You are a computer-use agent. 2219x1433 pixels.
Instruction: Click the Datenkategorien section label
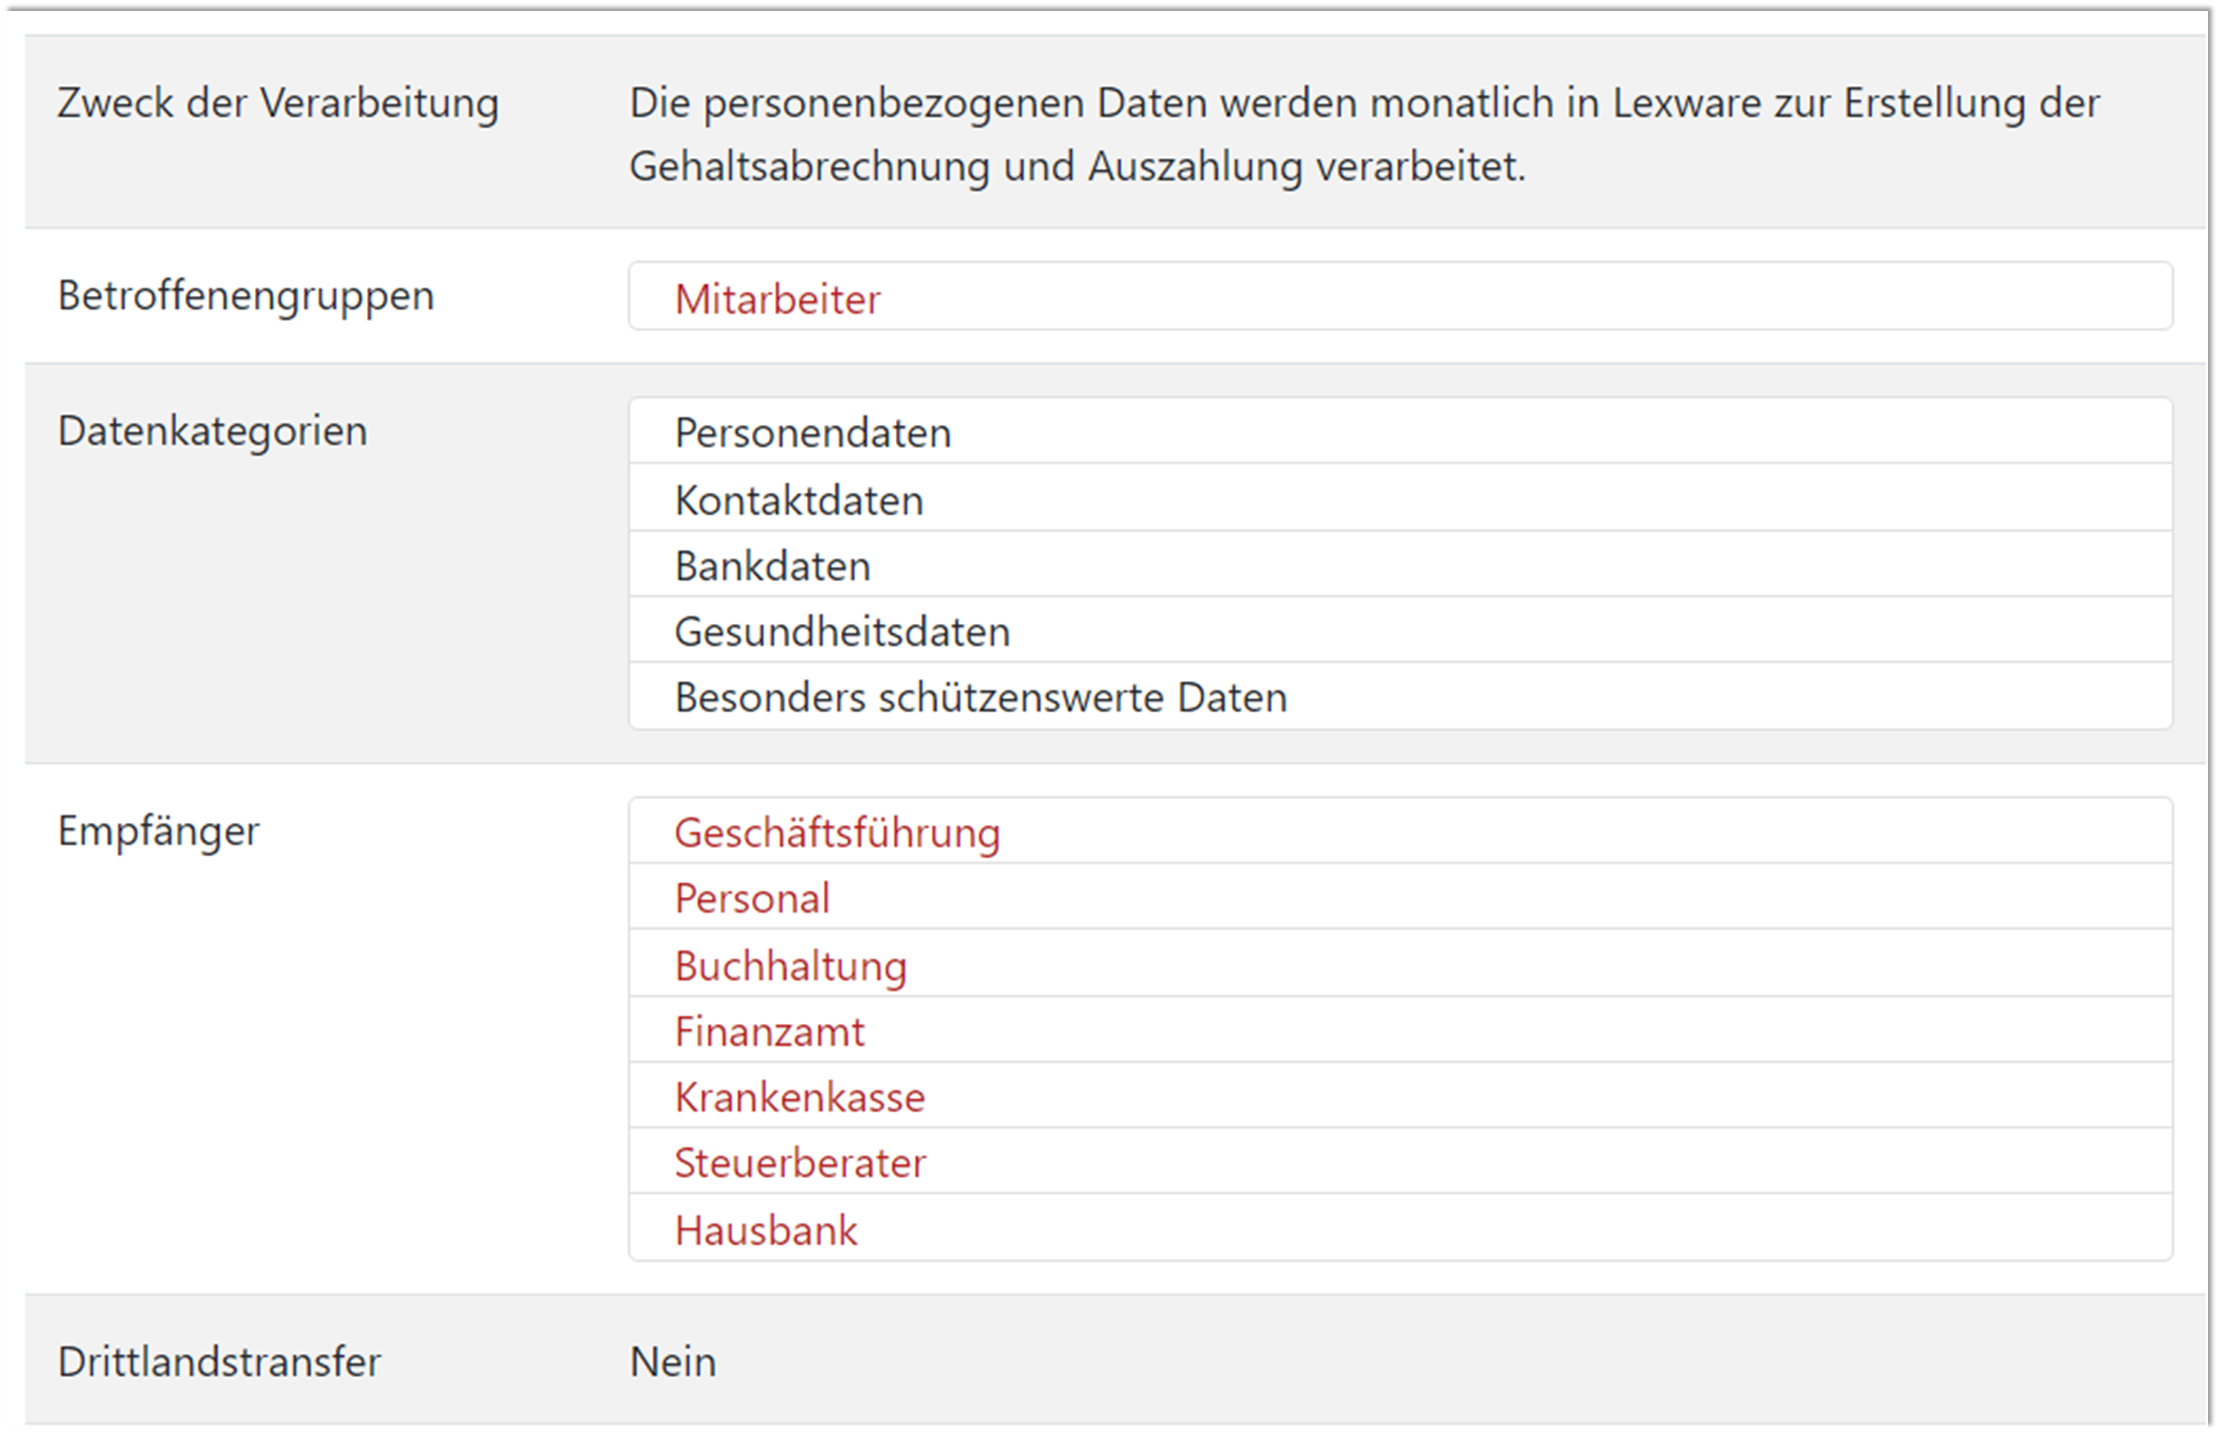(211, 431)
